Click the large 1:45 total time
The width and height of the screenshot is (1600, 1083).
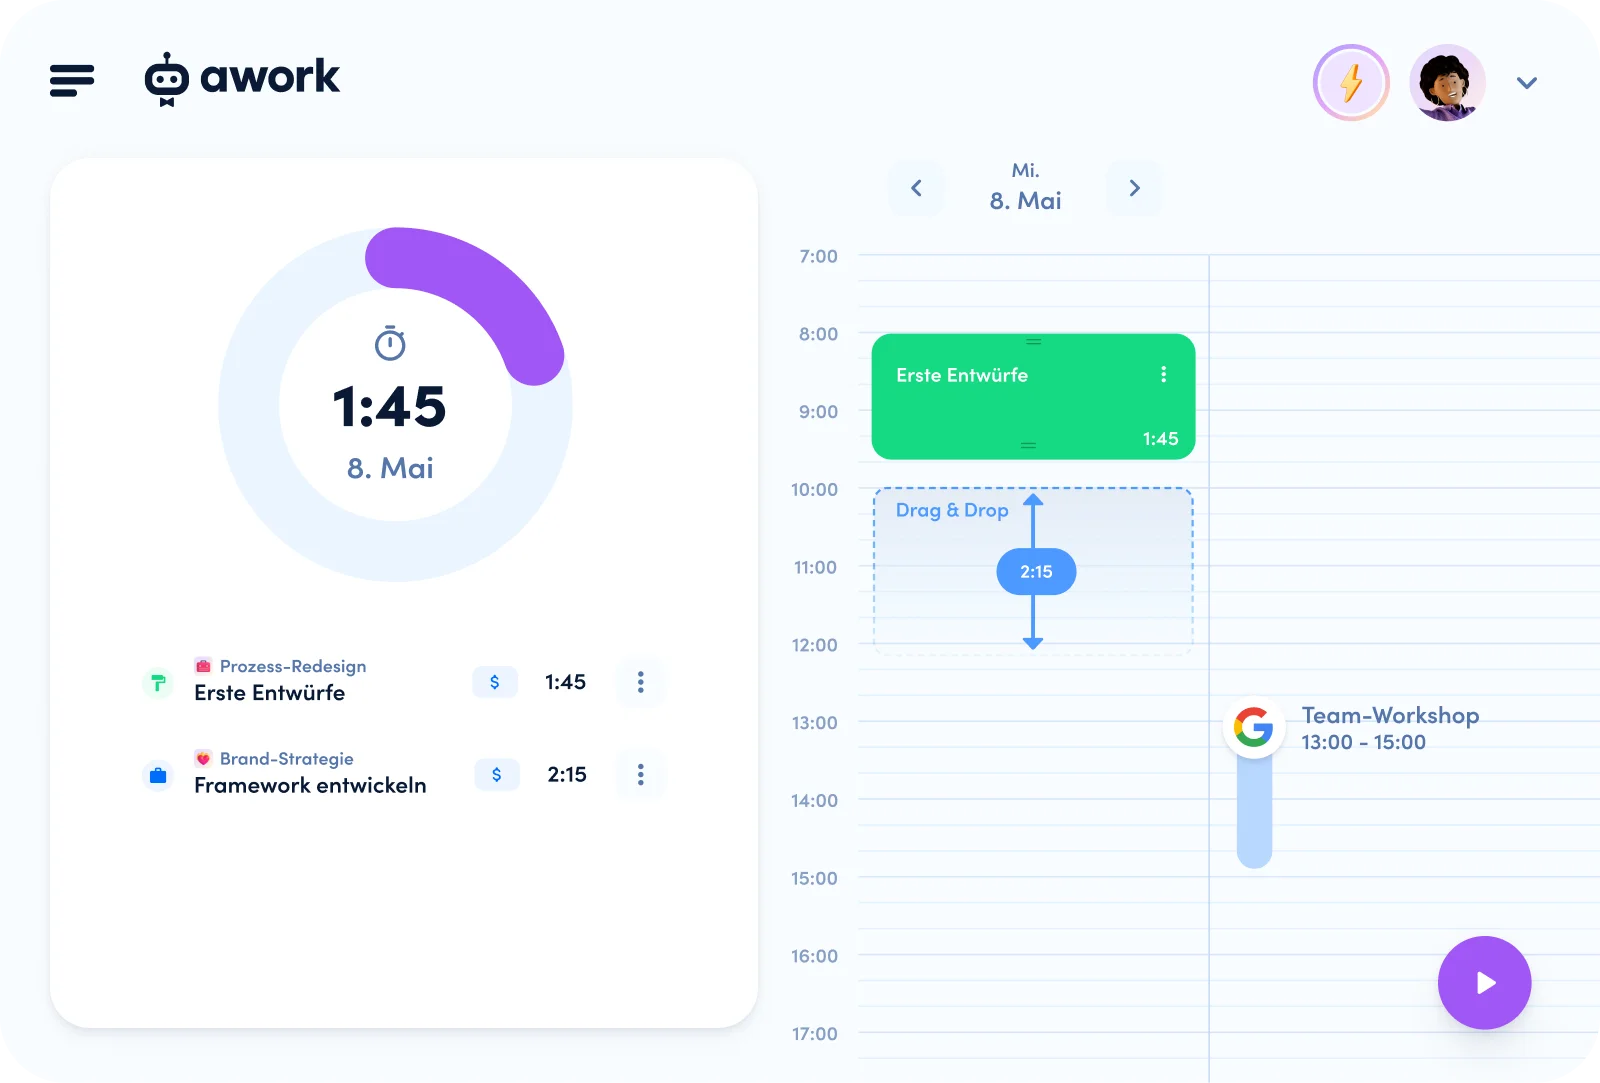click(x=390, y=407)
